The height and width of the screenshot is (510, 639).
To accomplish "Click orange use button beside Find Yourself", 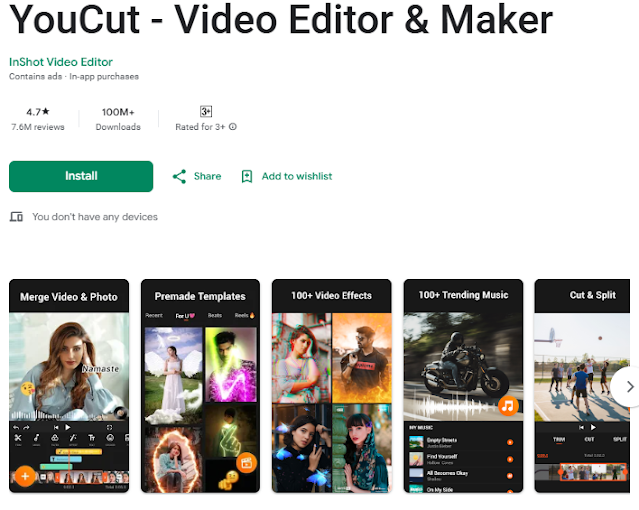I will click(x=510, y=459).
